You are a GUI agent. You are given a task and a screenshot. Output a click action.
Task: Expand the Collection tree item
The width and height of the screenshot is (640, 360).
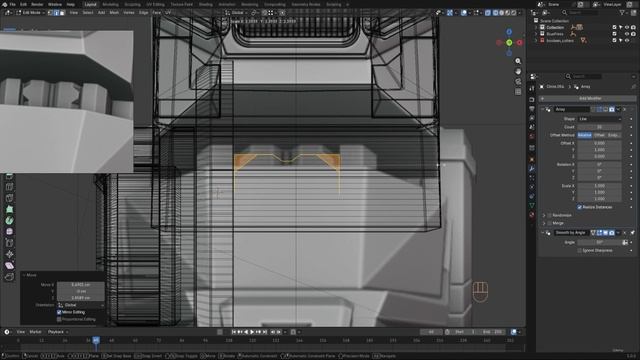pos(536,27)
